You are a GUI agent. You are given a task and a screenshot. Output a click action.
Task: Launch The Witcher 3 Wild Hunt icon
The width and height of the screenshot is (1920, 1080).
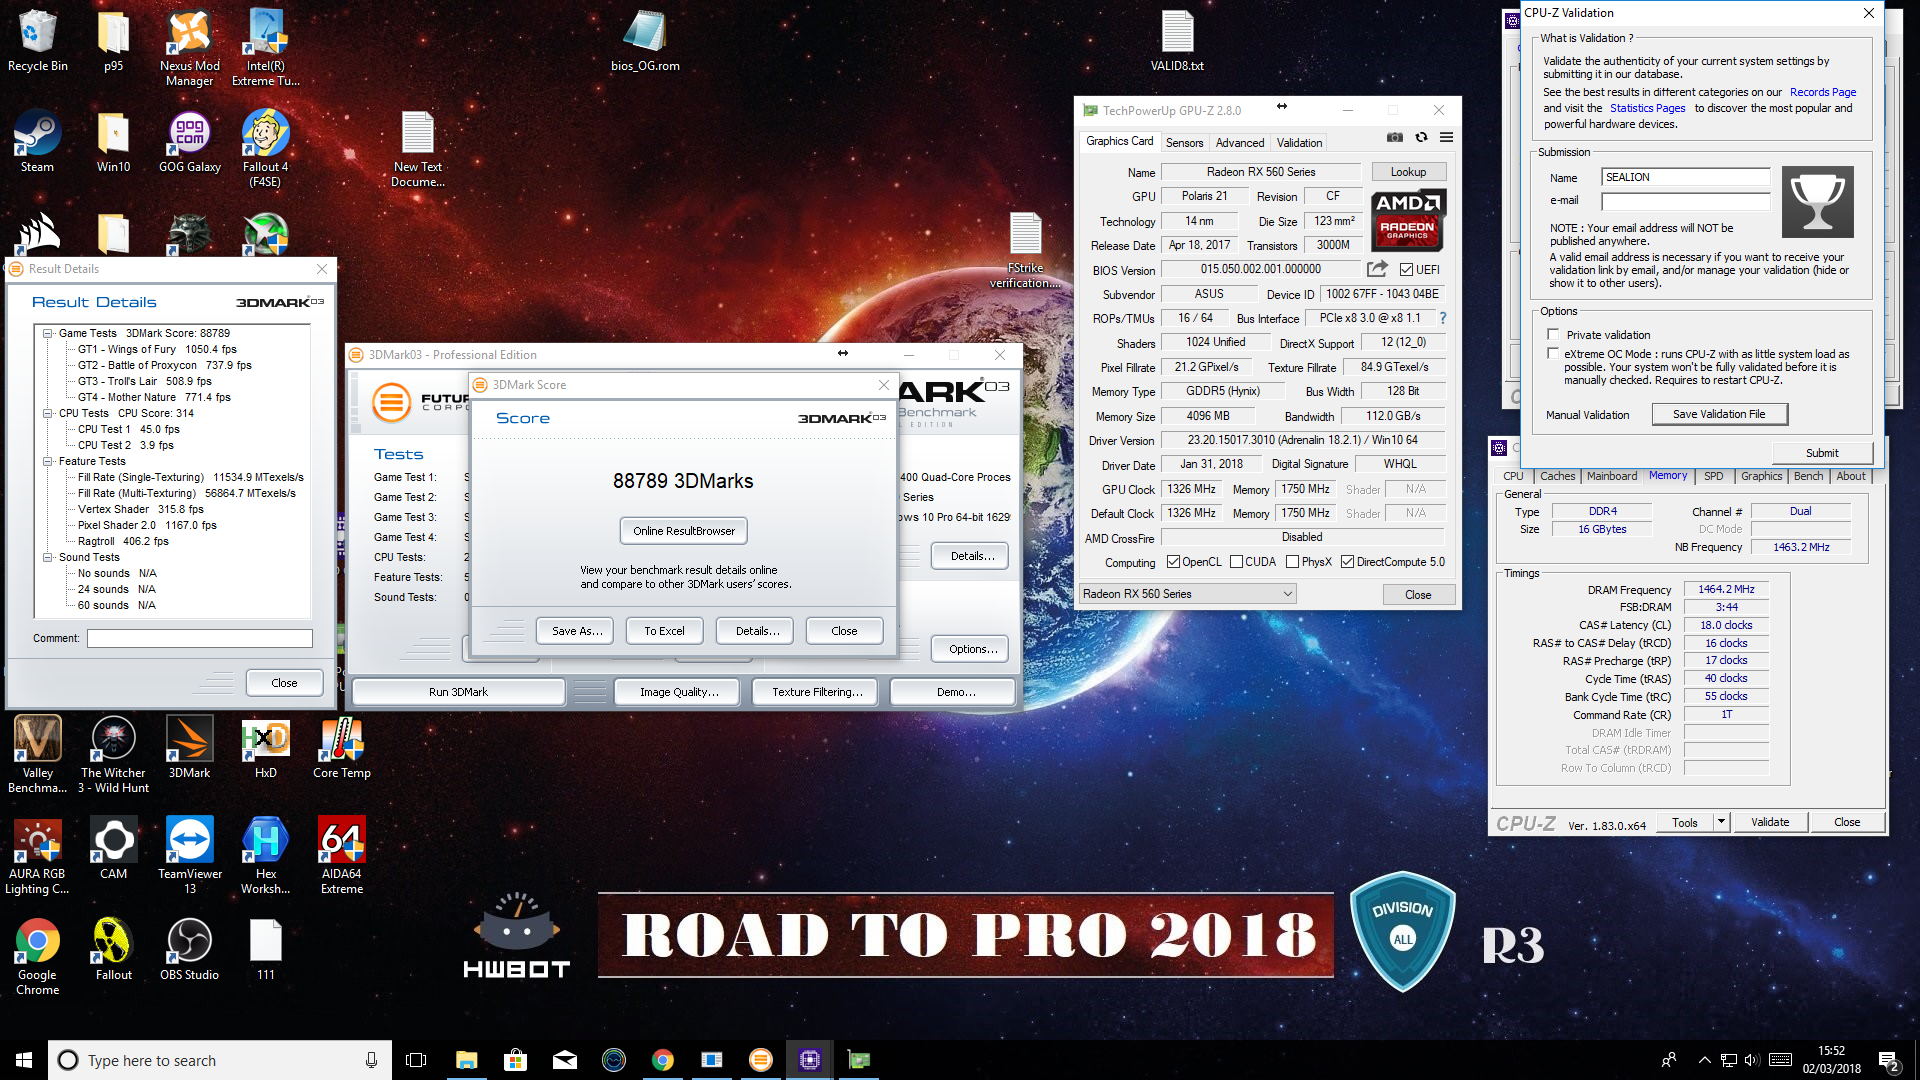(x=113, y=754)
